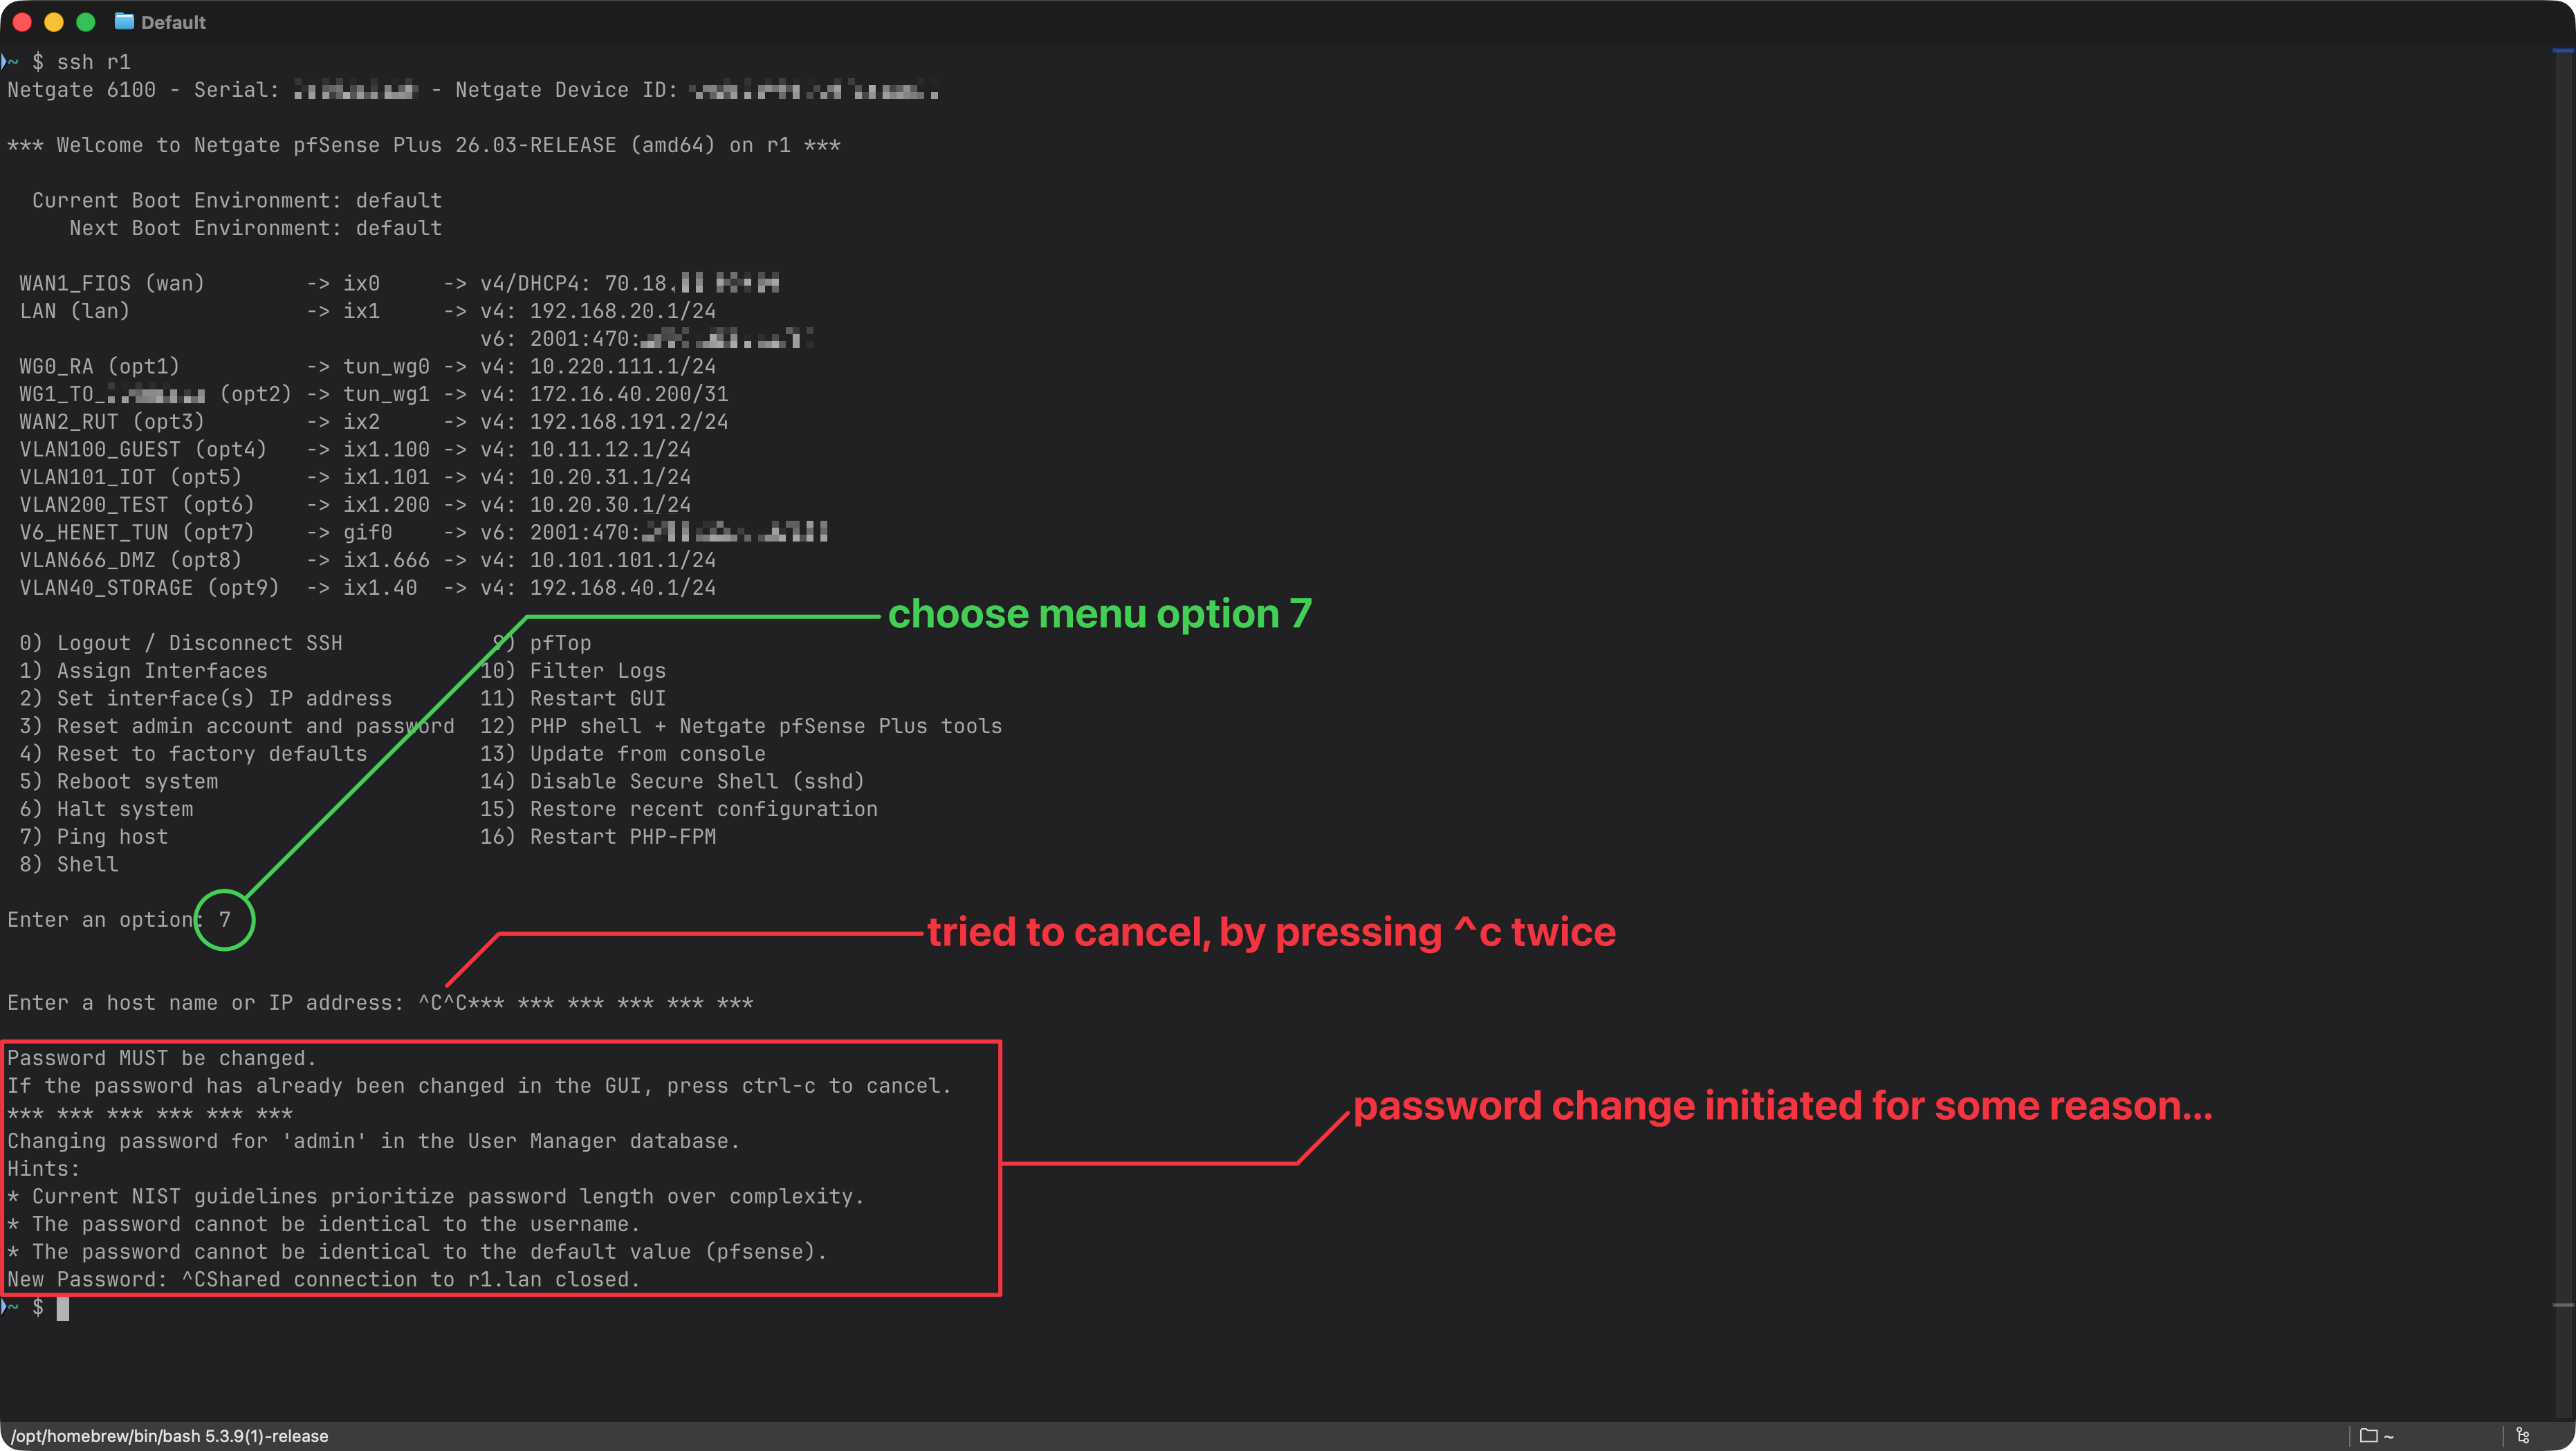
Task: Click the git branch icon in status bar
Action: tap(2522, 1436)
